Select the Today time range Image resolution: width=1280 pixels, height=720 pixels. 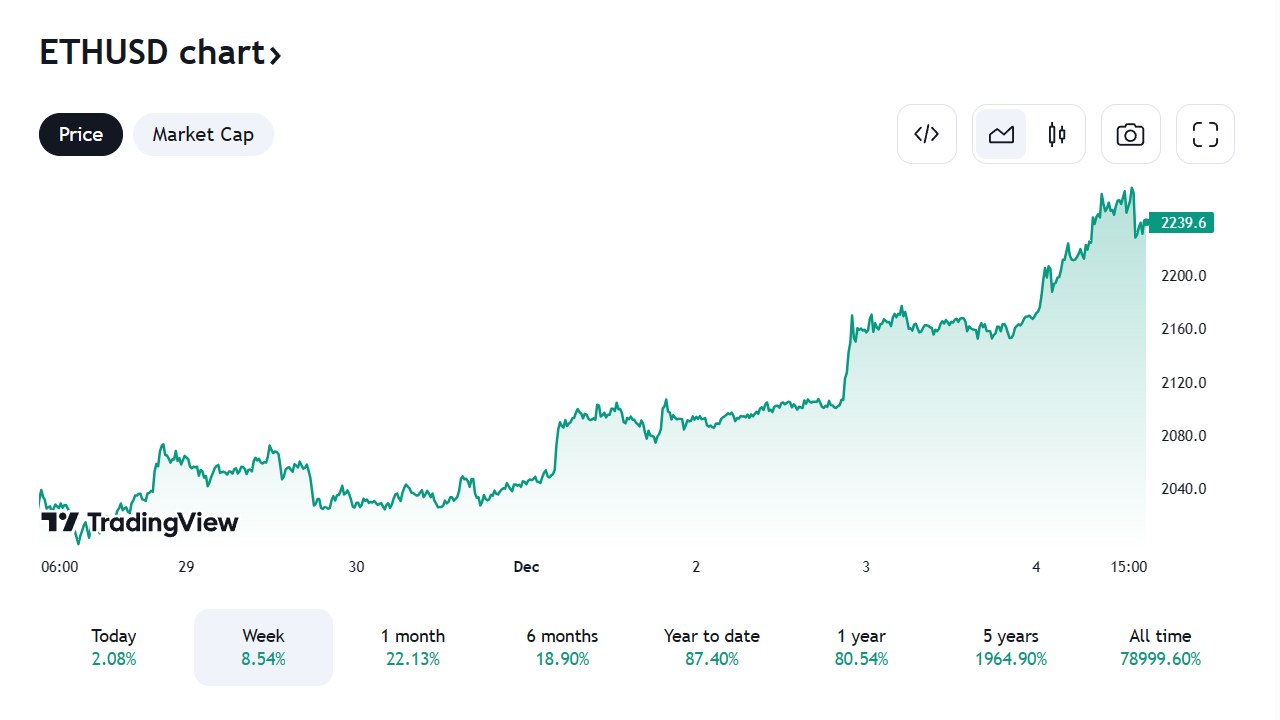coord(114,647)
